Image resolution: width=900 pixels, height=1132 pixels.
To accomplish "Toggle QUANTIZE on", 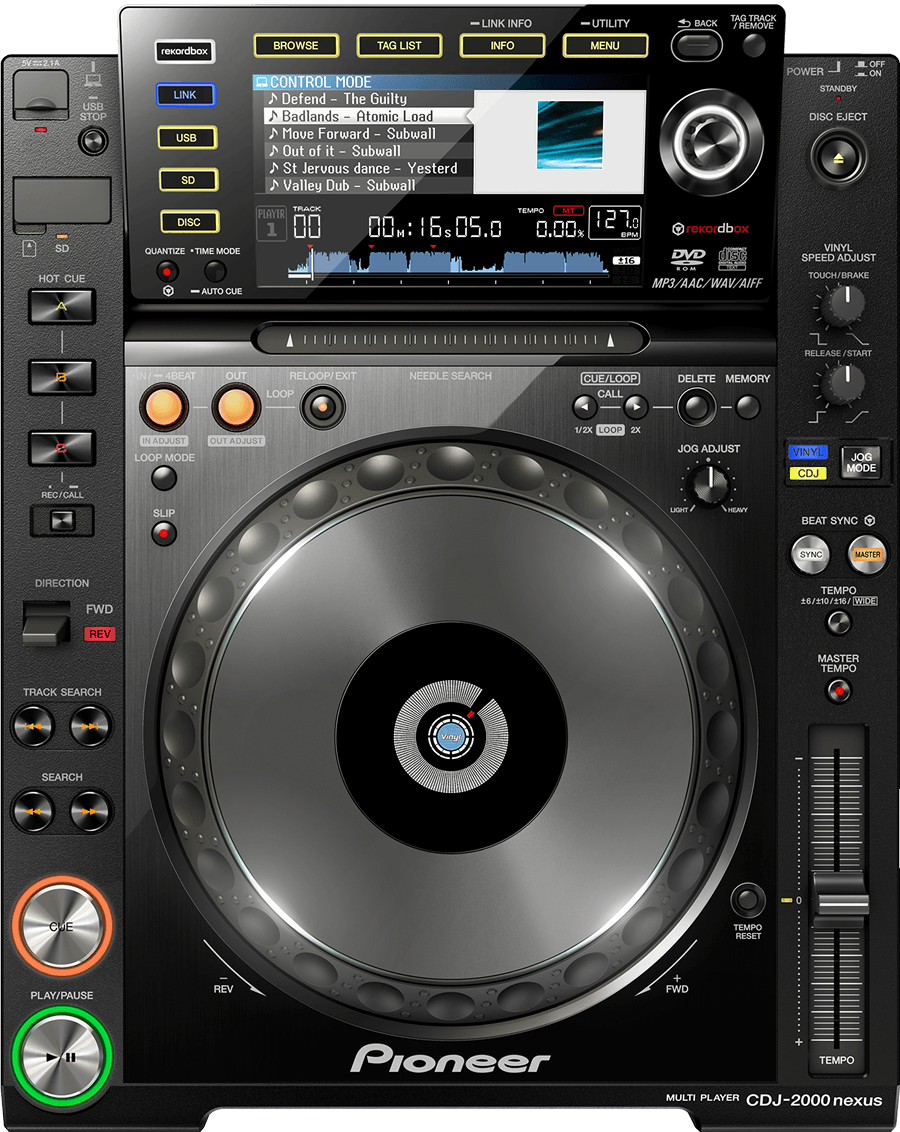I will [167, 271].
